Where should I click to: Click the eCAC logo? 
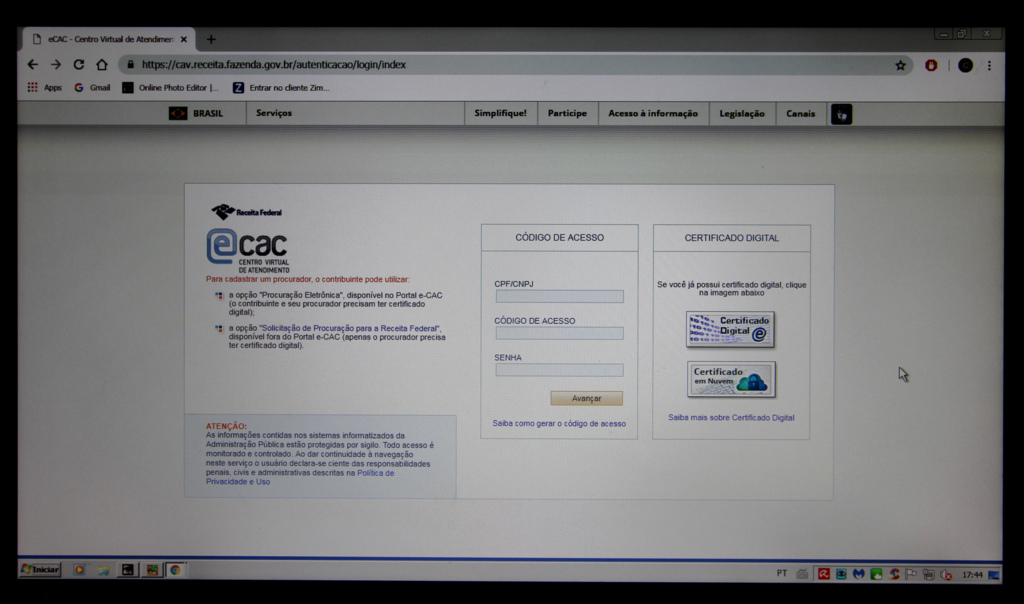point(248,251)
